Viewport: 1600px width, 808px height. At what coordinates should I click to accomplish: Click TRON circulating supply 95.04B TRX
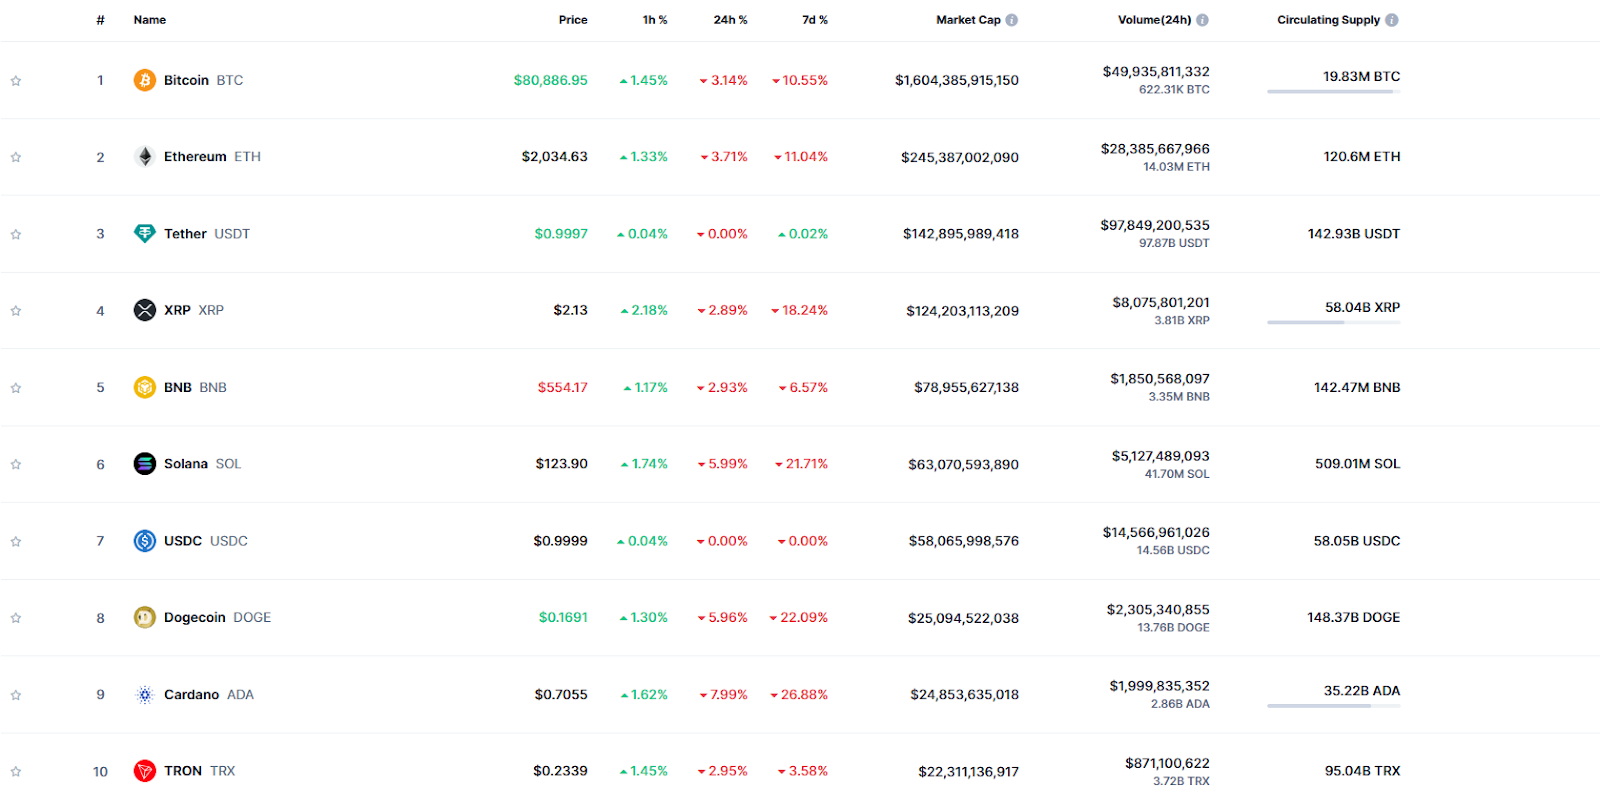pyautogui.click(x=1362, y=771)
